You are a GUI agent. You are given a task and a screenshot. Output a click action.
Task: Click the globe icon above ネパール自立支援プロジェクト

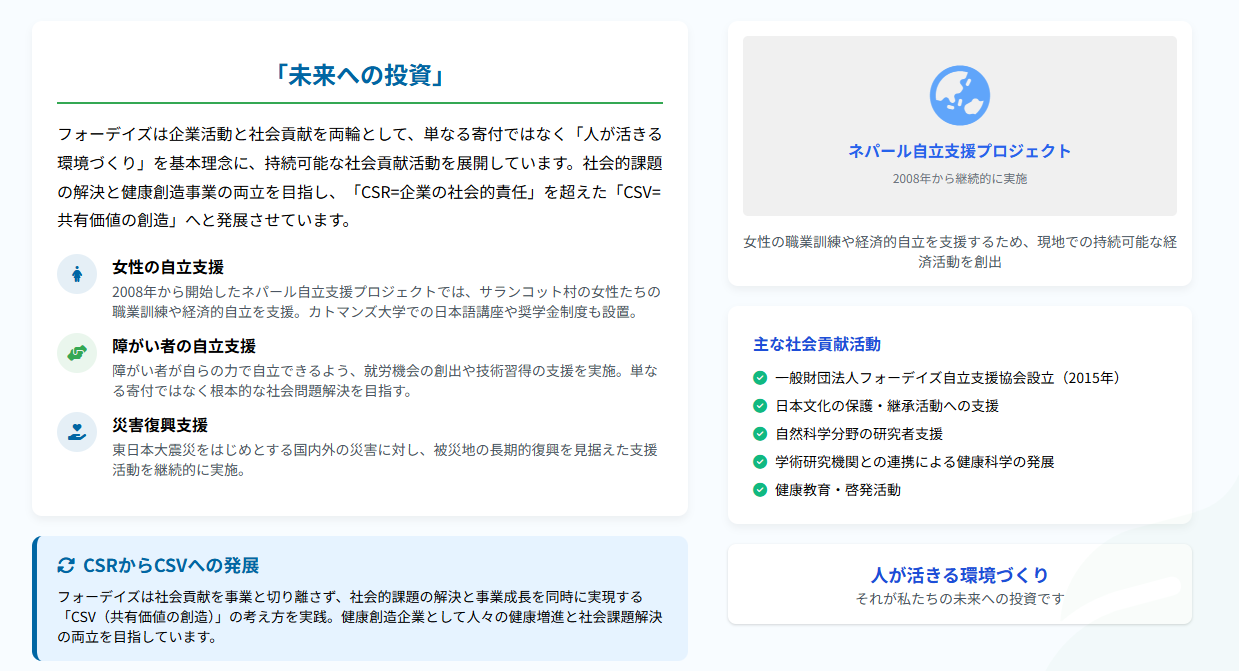click(x=960, y=96)
